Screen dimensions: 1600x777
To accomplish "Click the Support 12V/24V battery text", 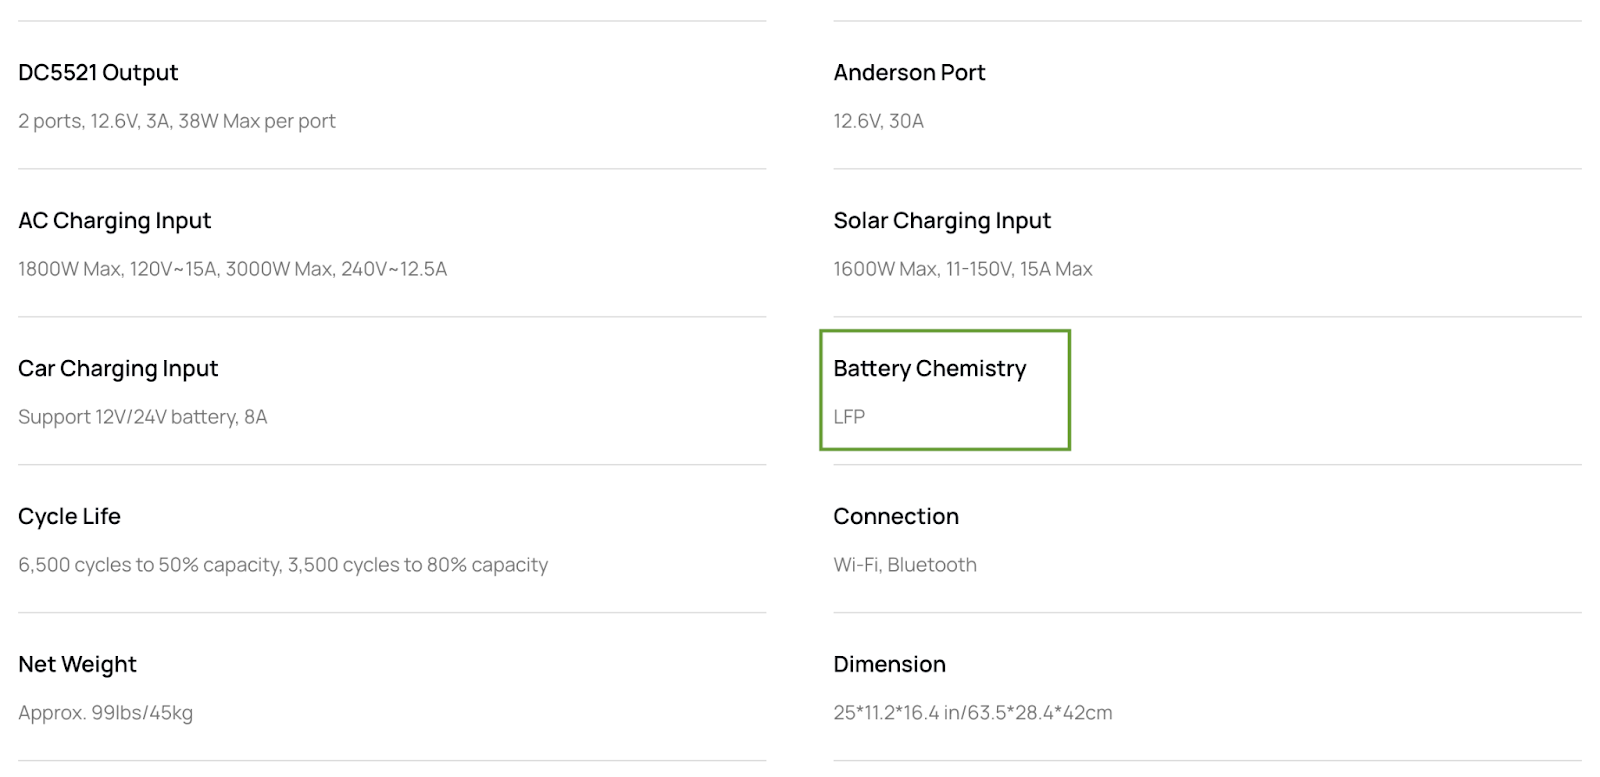I will [x=143, y=417].
